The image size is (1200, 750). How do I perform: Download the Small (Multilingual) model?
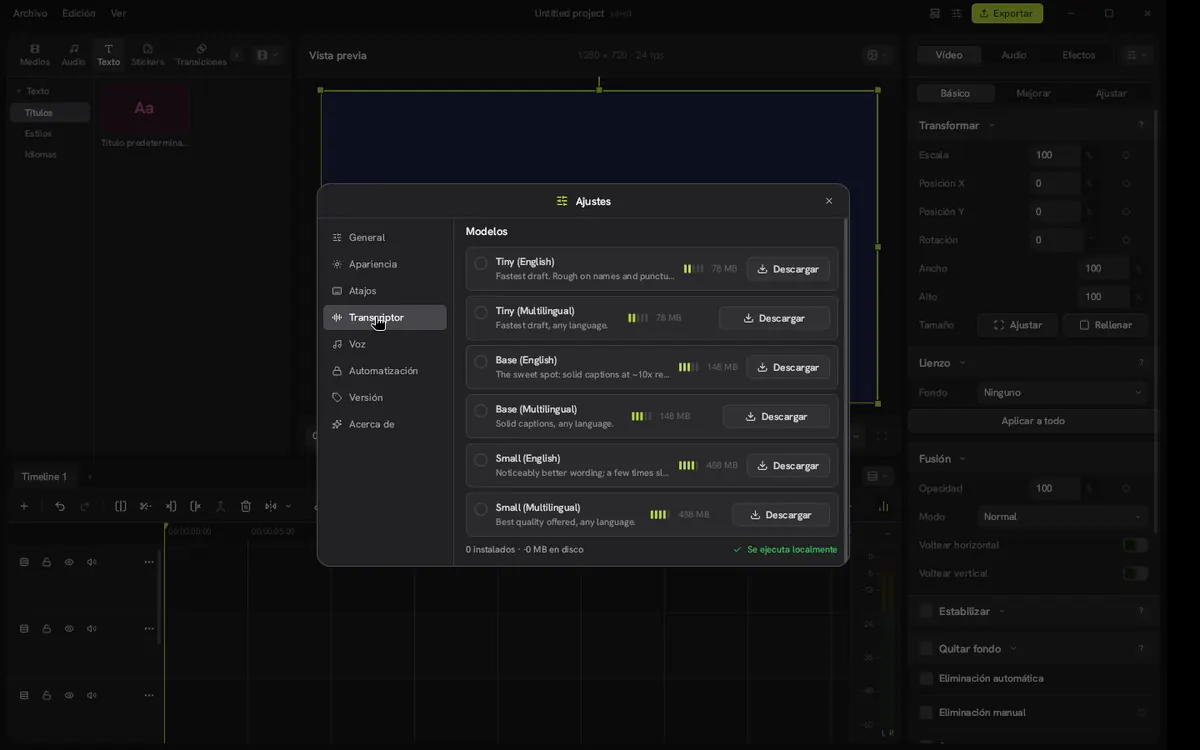(x=781, y=515)
